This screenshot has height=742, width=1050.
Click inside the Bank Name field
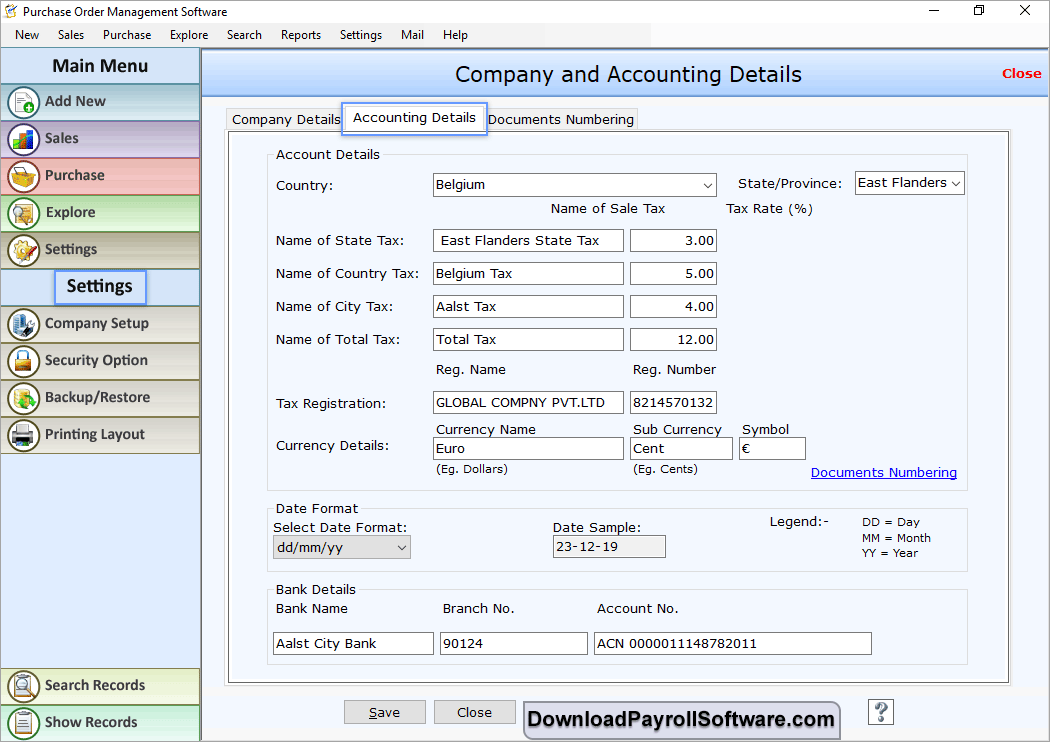click(x=352, y=643)
